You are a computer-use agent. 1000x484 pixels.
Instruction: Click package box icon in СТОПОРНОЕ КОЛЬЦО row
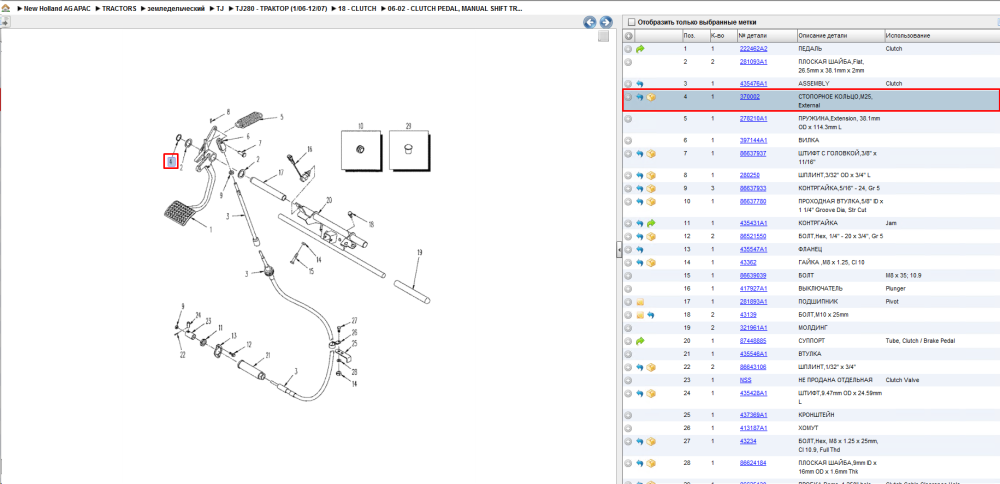(651, 98)
